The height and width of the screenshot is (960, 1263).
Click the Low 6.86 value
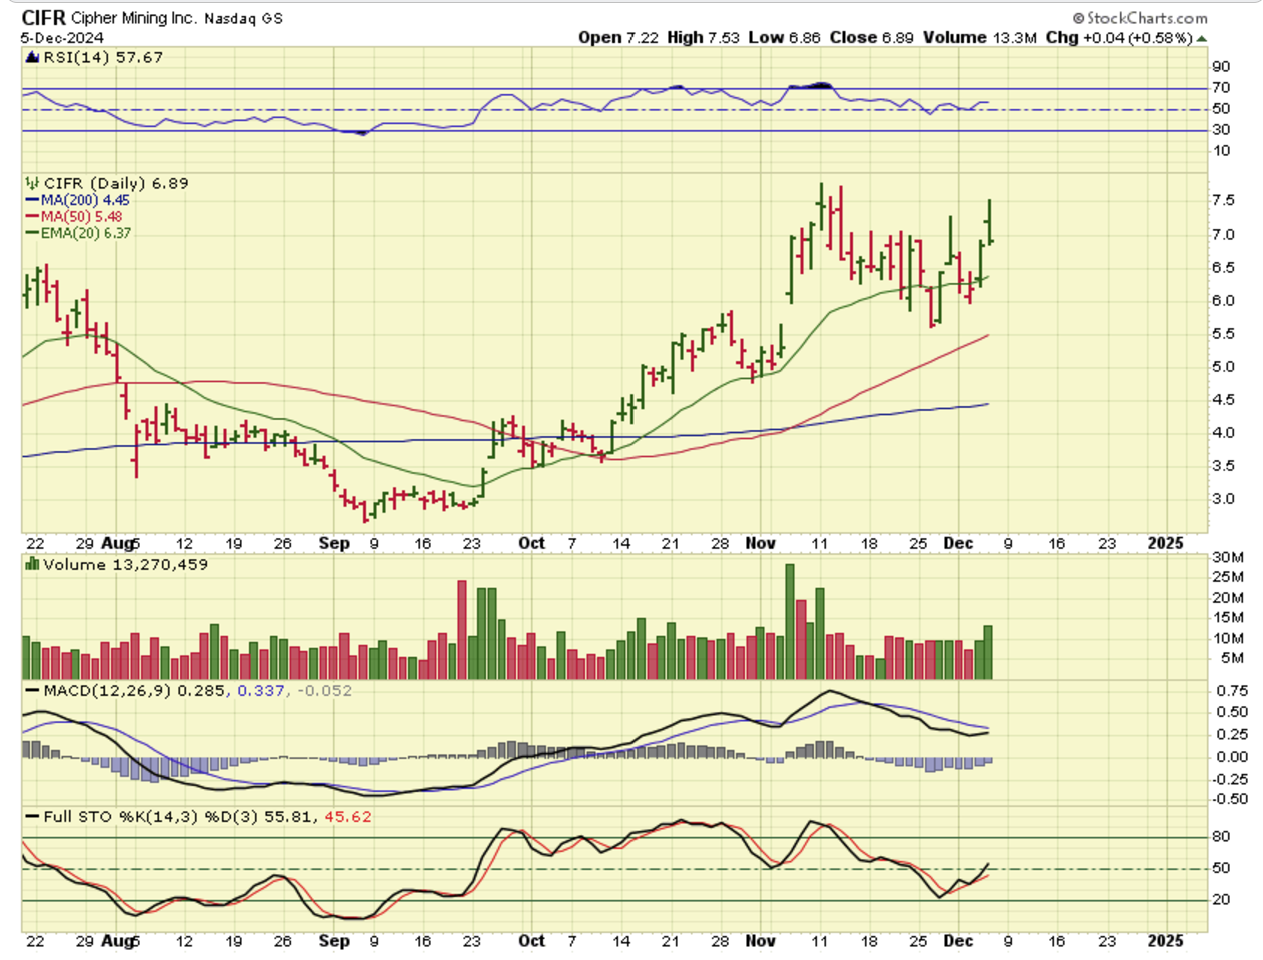pos(785,37)
